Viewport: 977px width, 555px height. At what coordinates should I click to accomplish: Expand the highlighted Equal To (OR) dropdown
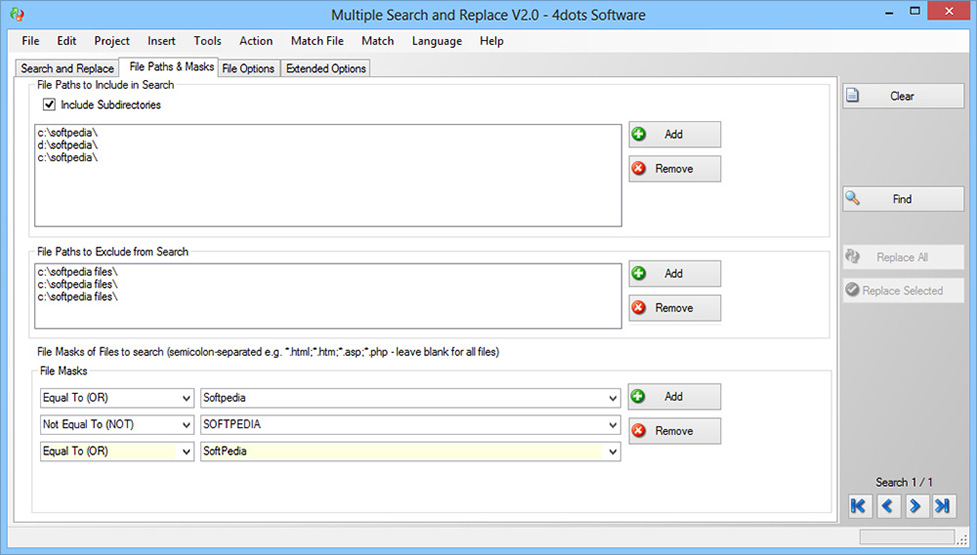(x=186, y=452)
